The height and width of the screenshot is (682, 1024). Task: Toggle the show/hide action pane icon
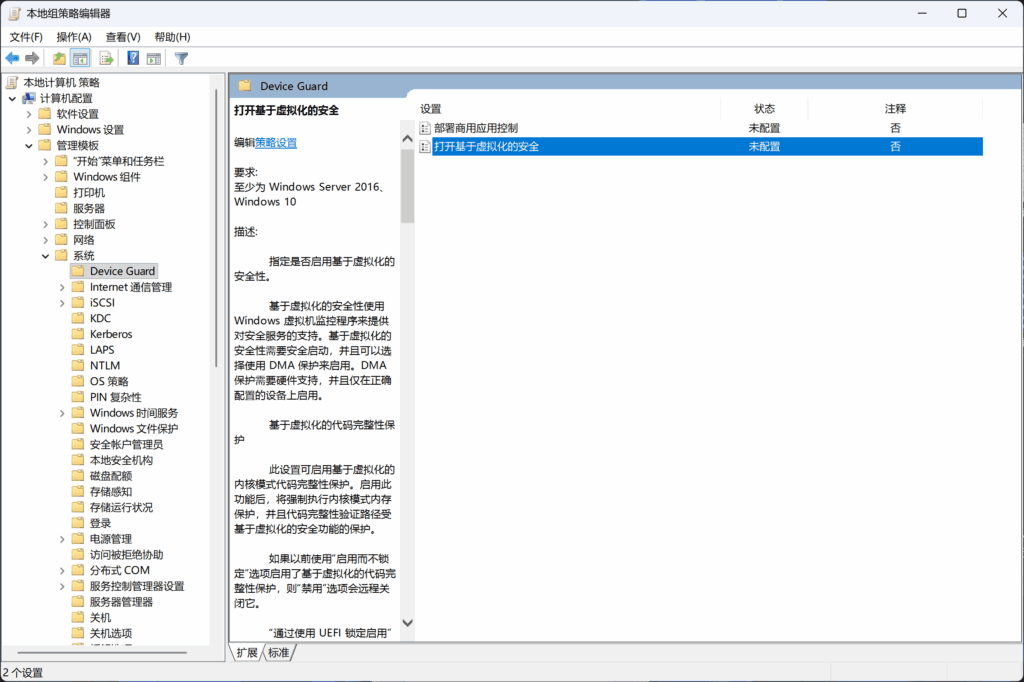154,58
